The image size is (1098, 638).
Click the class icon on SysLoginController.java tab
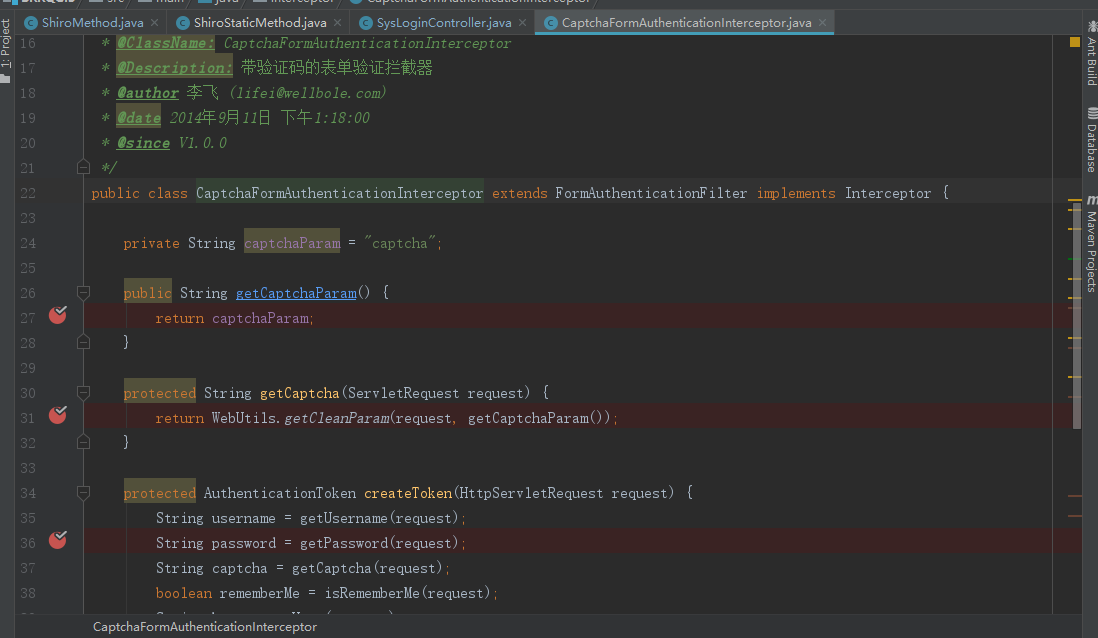click(365, 22)
